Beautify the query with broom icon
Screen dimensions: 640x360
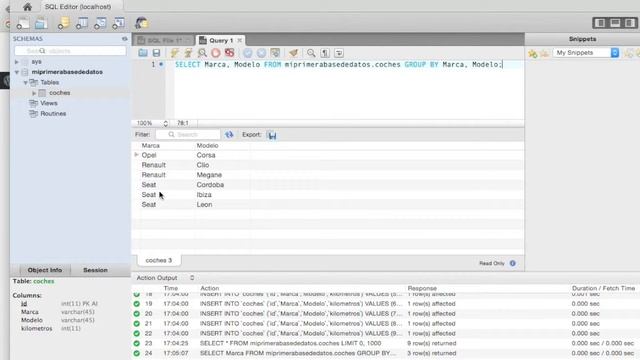click(293, 53)
